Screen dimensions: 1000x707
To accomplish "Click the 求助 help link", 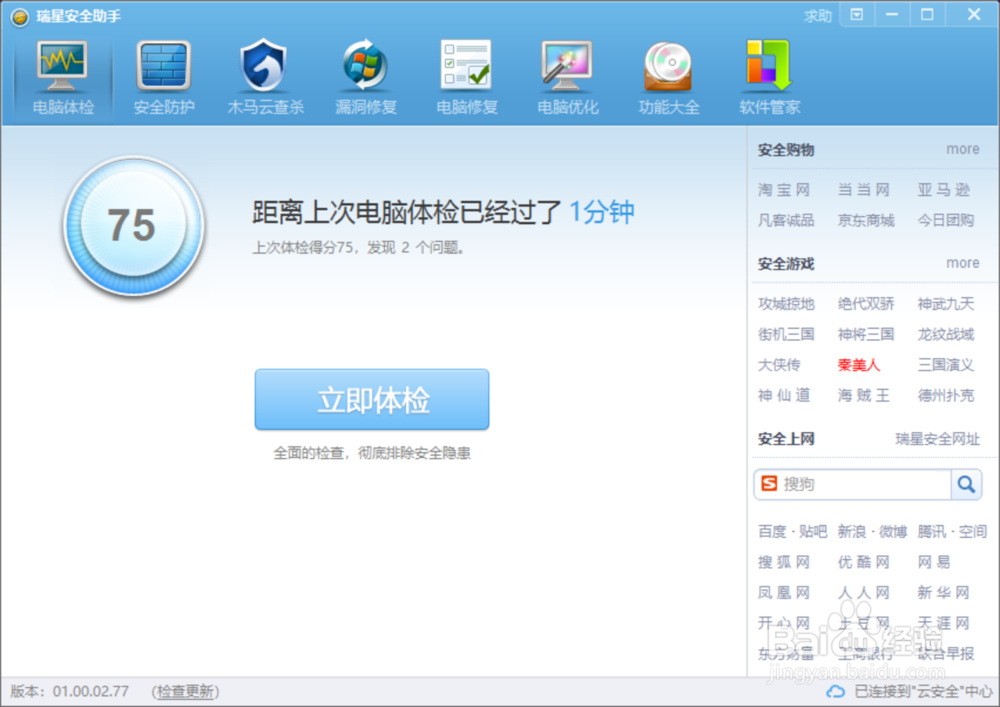I will pyautogui.click(x=818, y=16).
